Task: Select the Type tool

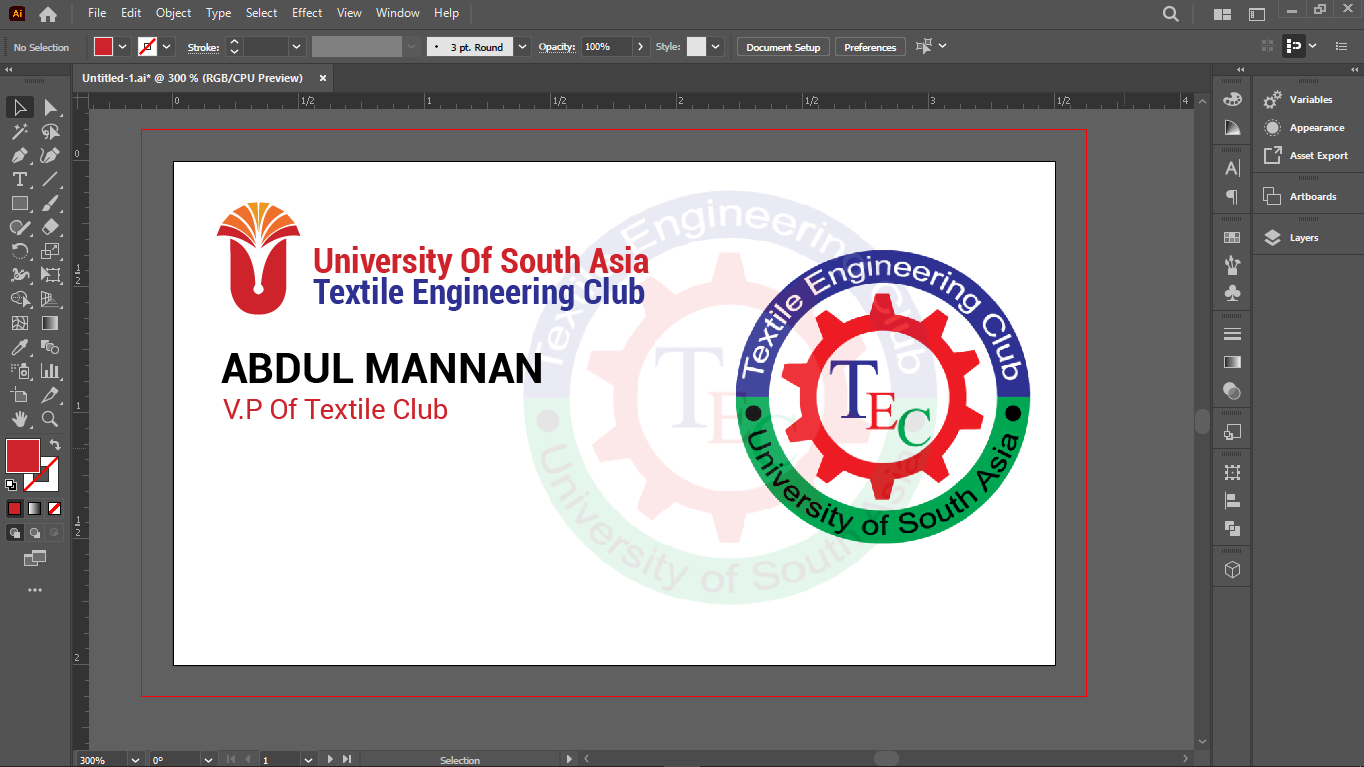Action: pos(19,179)
